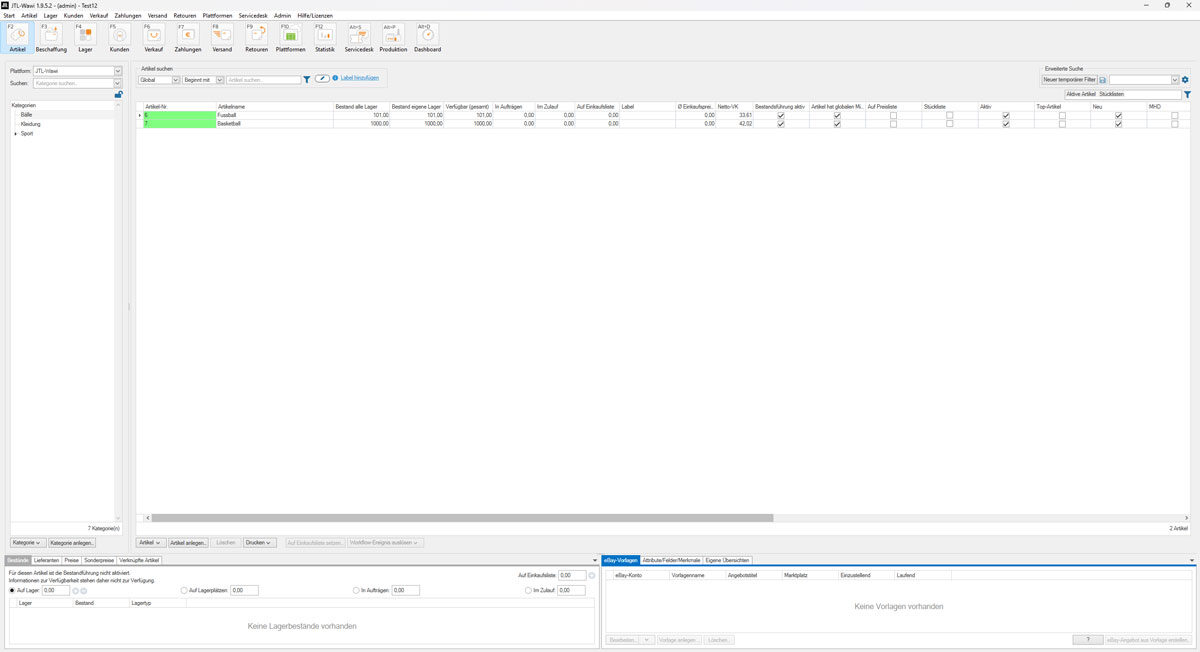Switch to the Lieferanten tab
The width and height of the screenshot is (1200, 652).
point(46,560)
